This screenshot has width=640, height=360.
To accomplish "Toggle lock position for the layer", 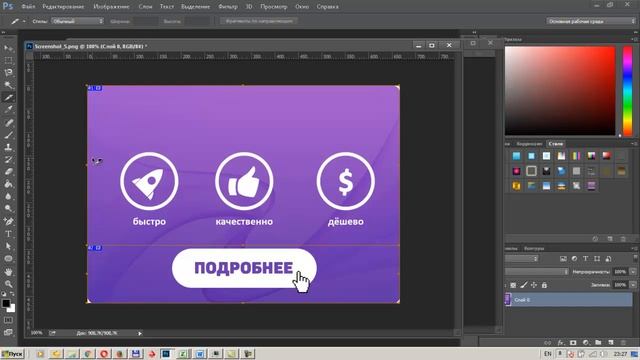I will [x=534, y=285].
